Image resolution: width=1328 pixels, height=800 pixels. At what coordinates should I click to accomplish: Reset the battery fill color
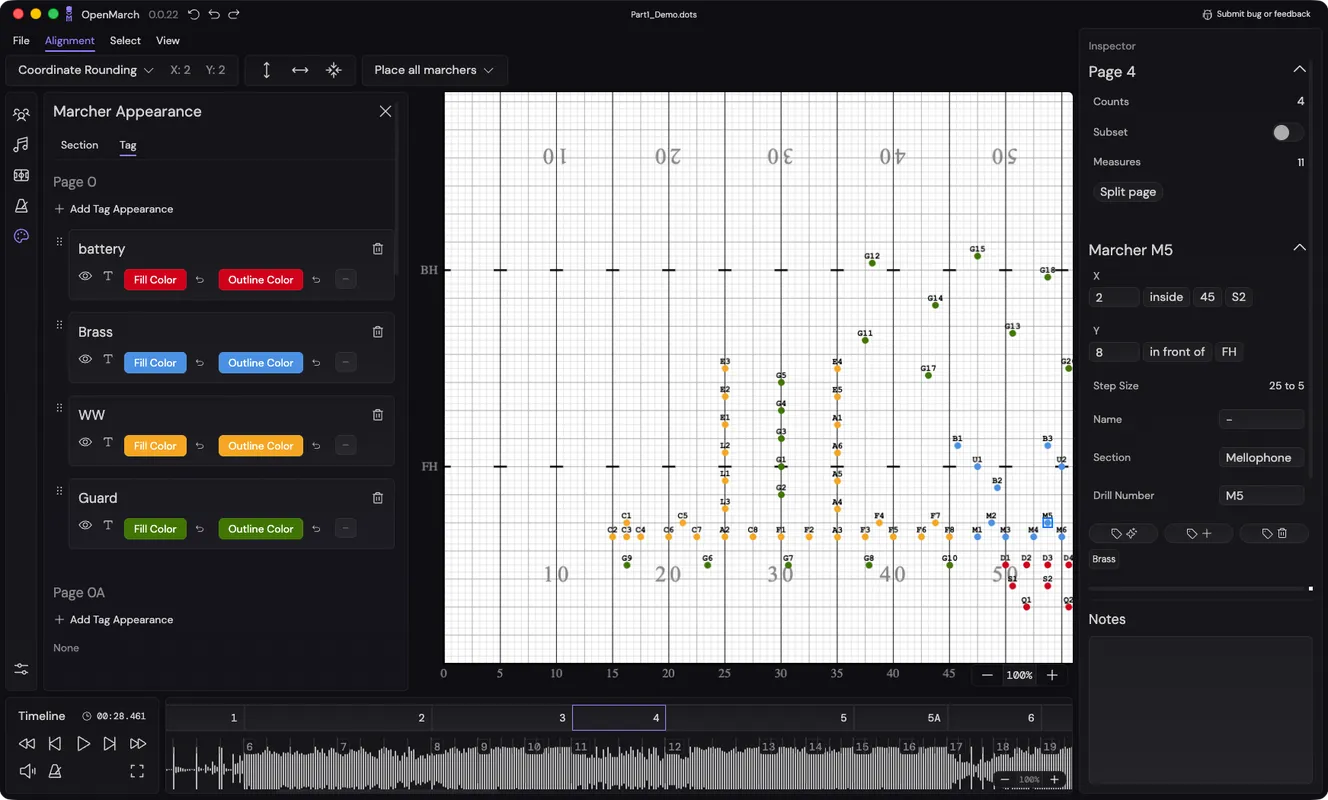click(200, 280)
